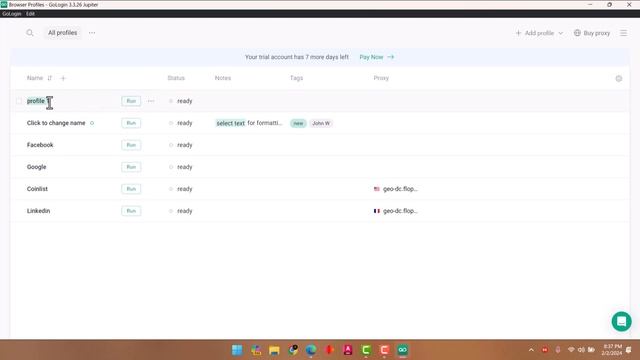Sort profiles by the Name column header
The image size is (640, 360).
coord(35,78)
